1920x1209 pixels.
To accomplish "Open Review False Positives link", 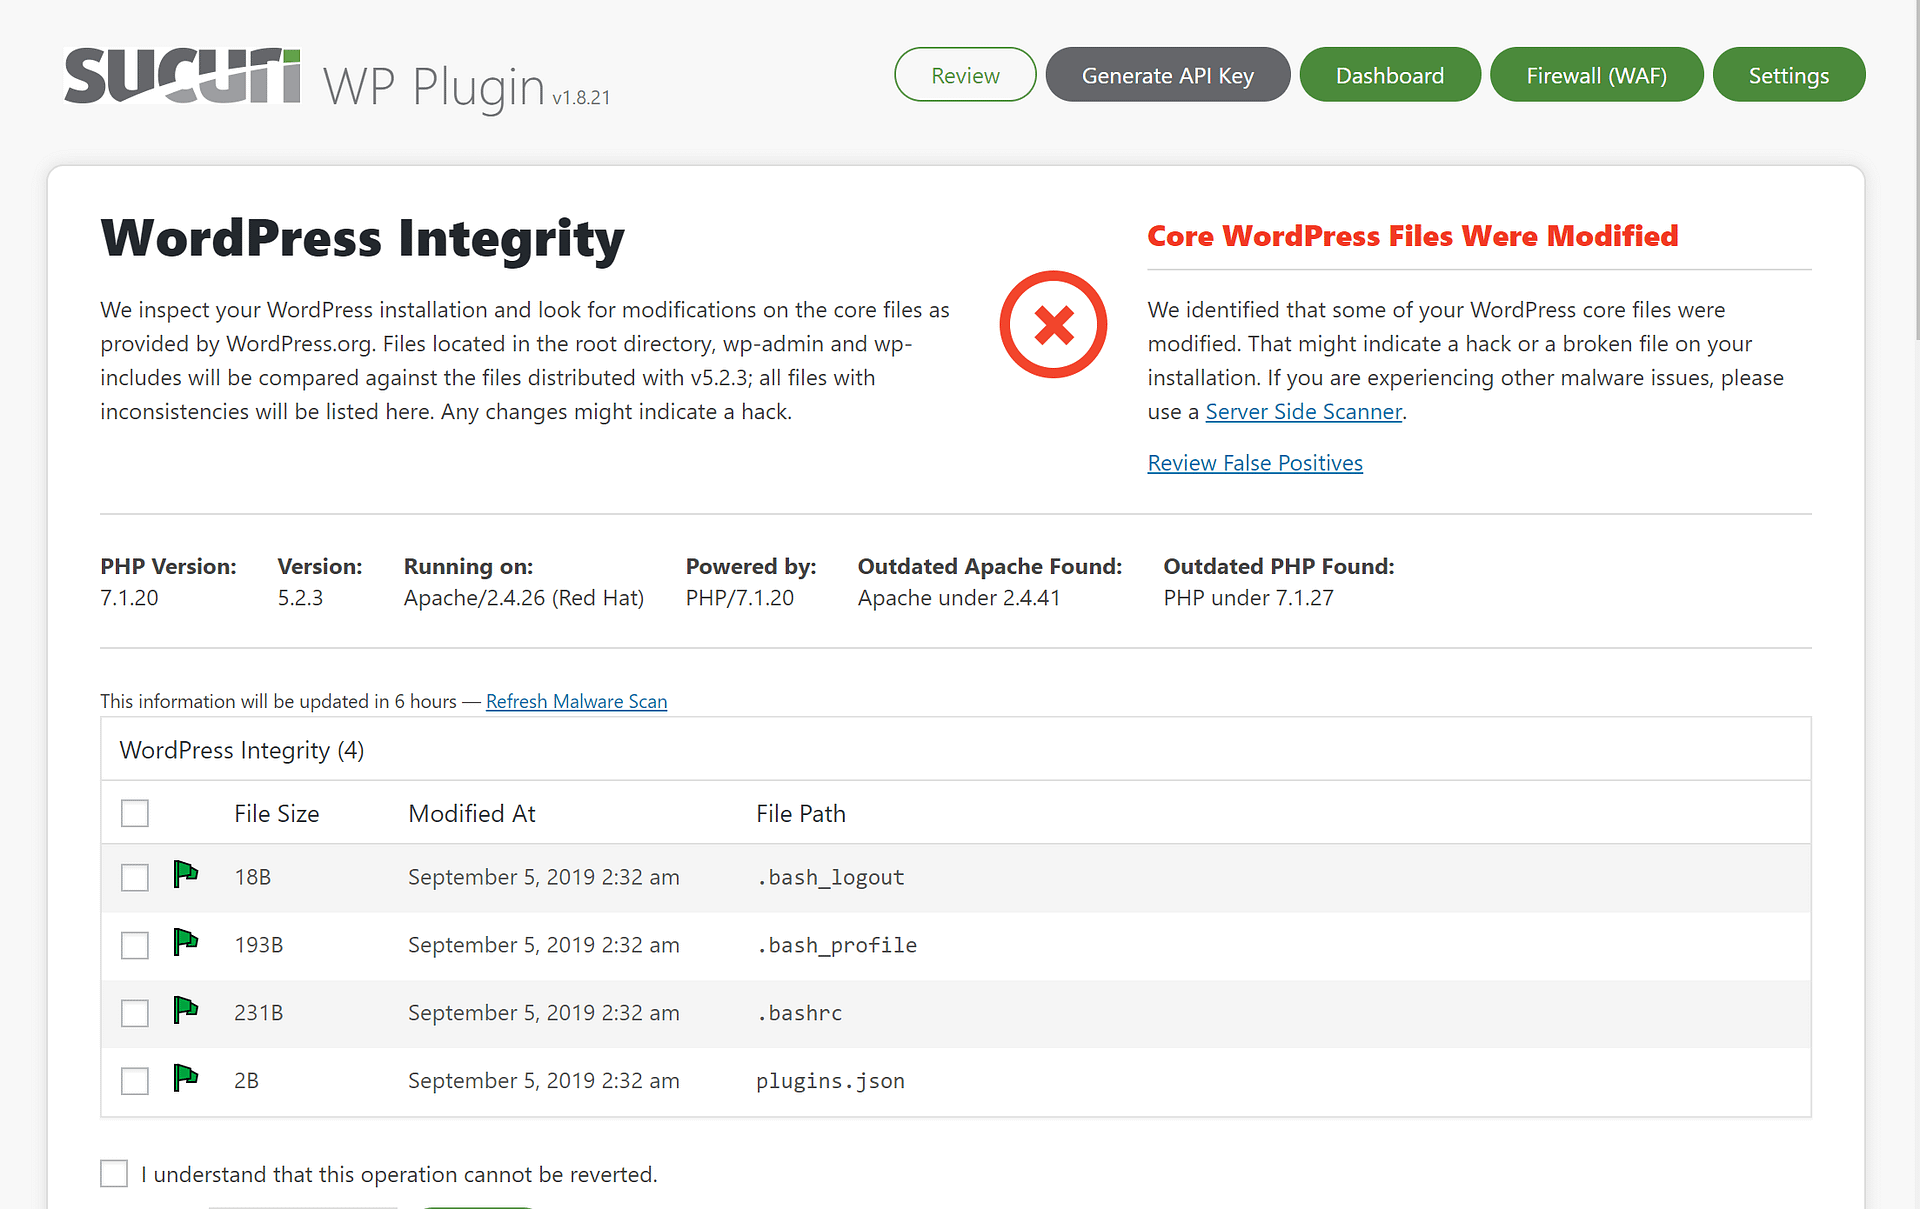I will pos(1255,463).
